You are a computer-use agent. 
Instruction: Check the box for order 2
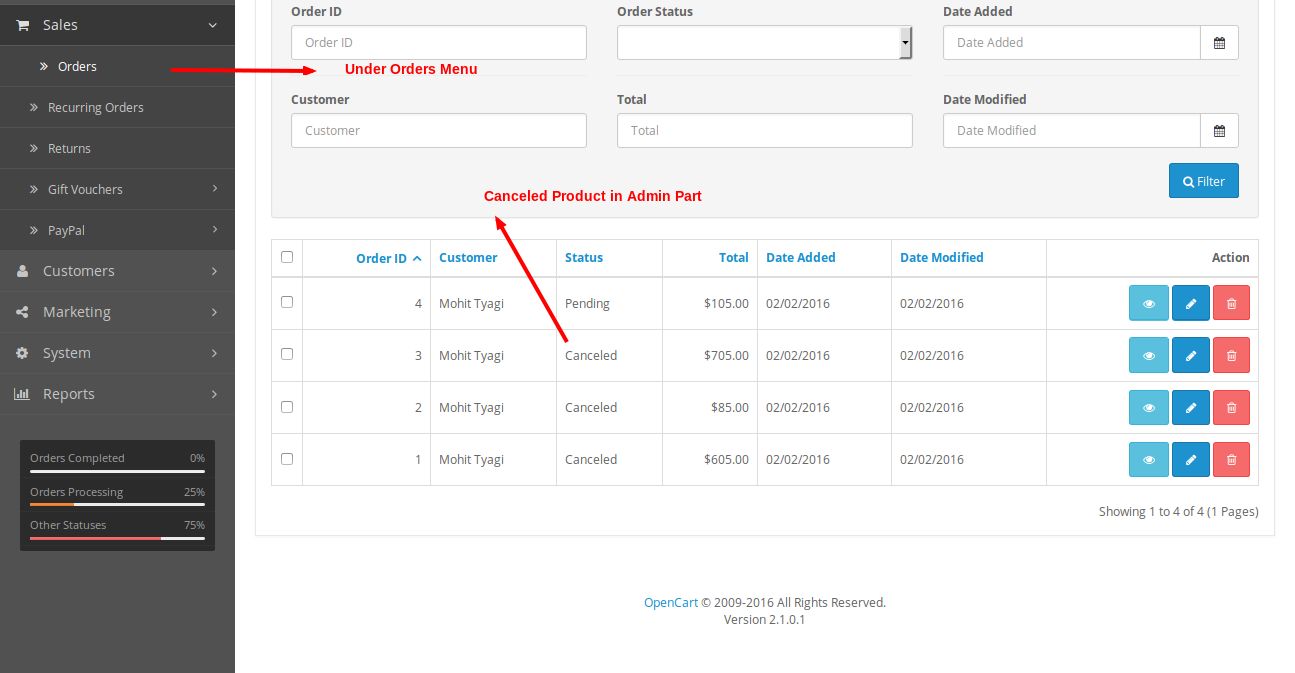click(x=287, y=406)
